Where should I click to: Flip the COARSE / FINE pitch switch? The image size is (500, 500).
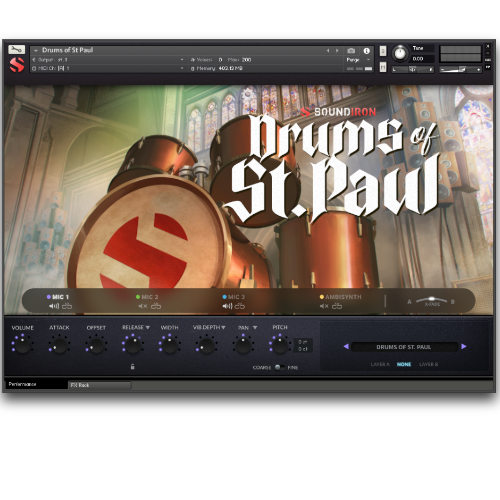pos(279,367)
